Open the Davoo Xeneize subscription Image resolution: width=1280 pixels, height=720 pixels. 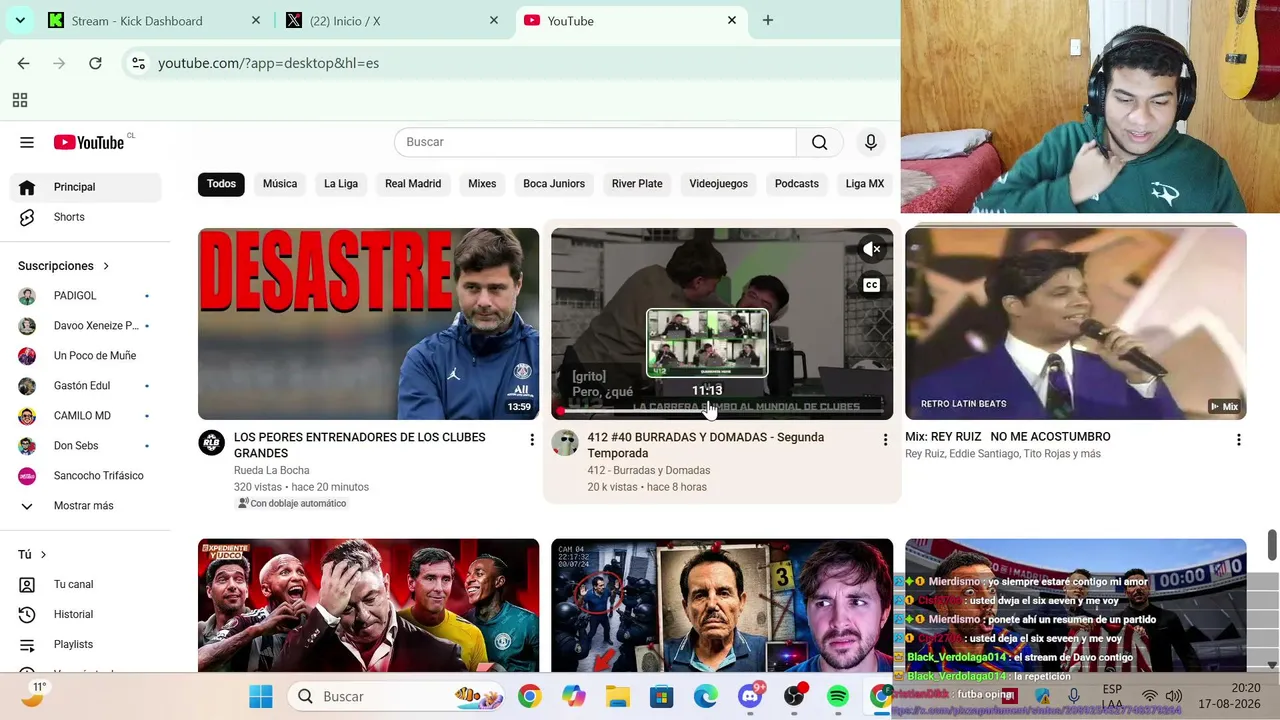coord(86,326)
